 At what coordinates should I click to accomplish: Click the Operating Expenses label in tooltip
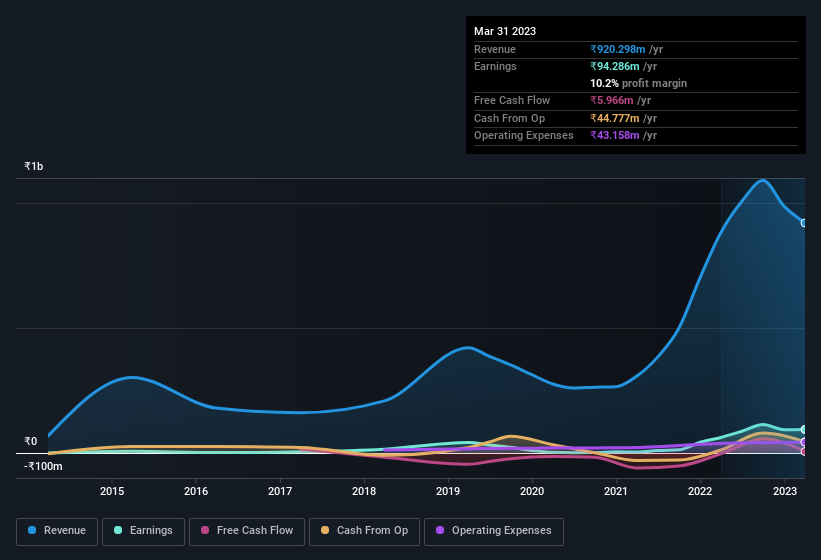(x=524, y=135)
